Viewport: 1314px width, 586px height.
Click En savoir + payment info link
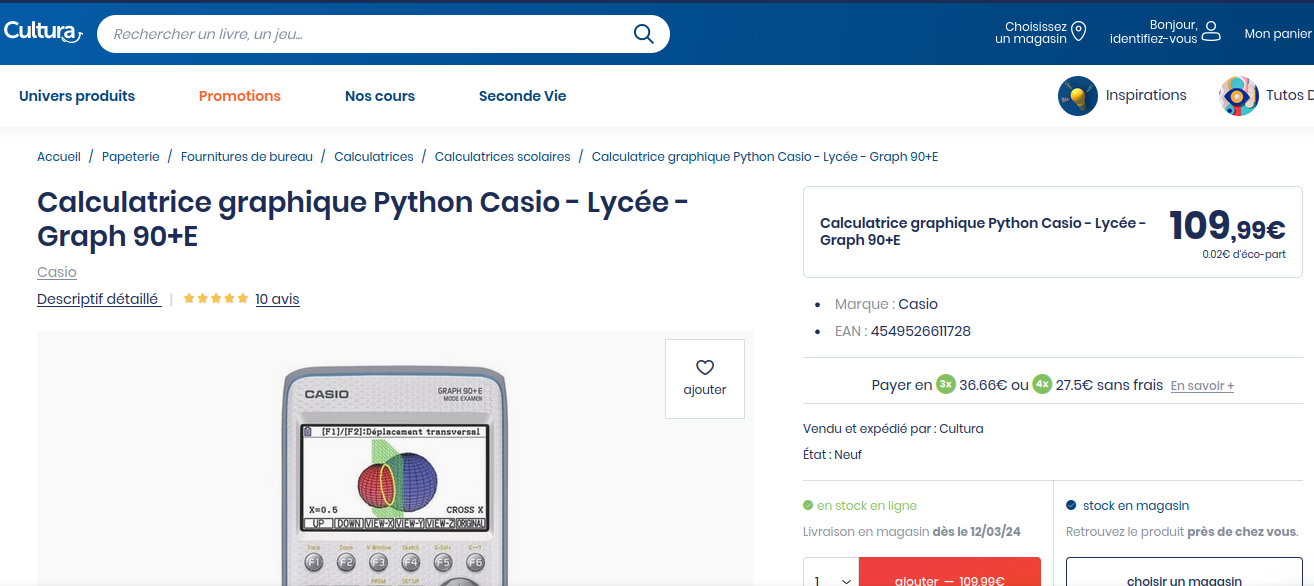(x=1202, y=386)
